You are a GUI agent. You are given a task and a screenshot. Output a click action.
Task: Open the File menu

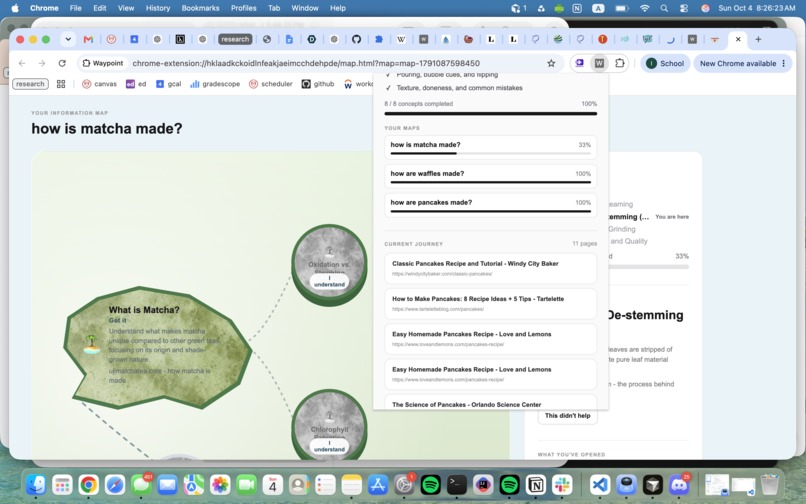pos(76,8)
